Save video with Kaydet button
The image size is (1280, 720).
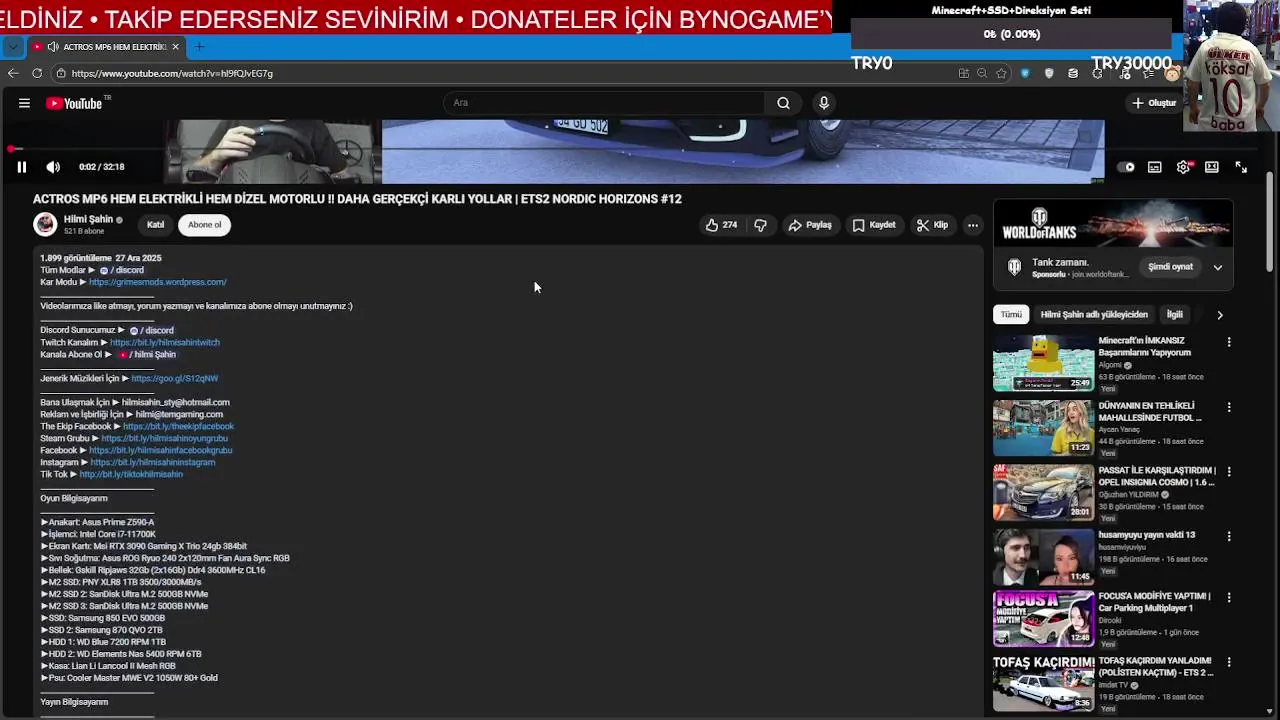tap(874, 225)
